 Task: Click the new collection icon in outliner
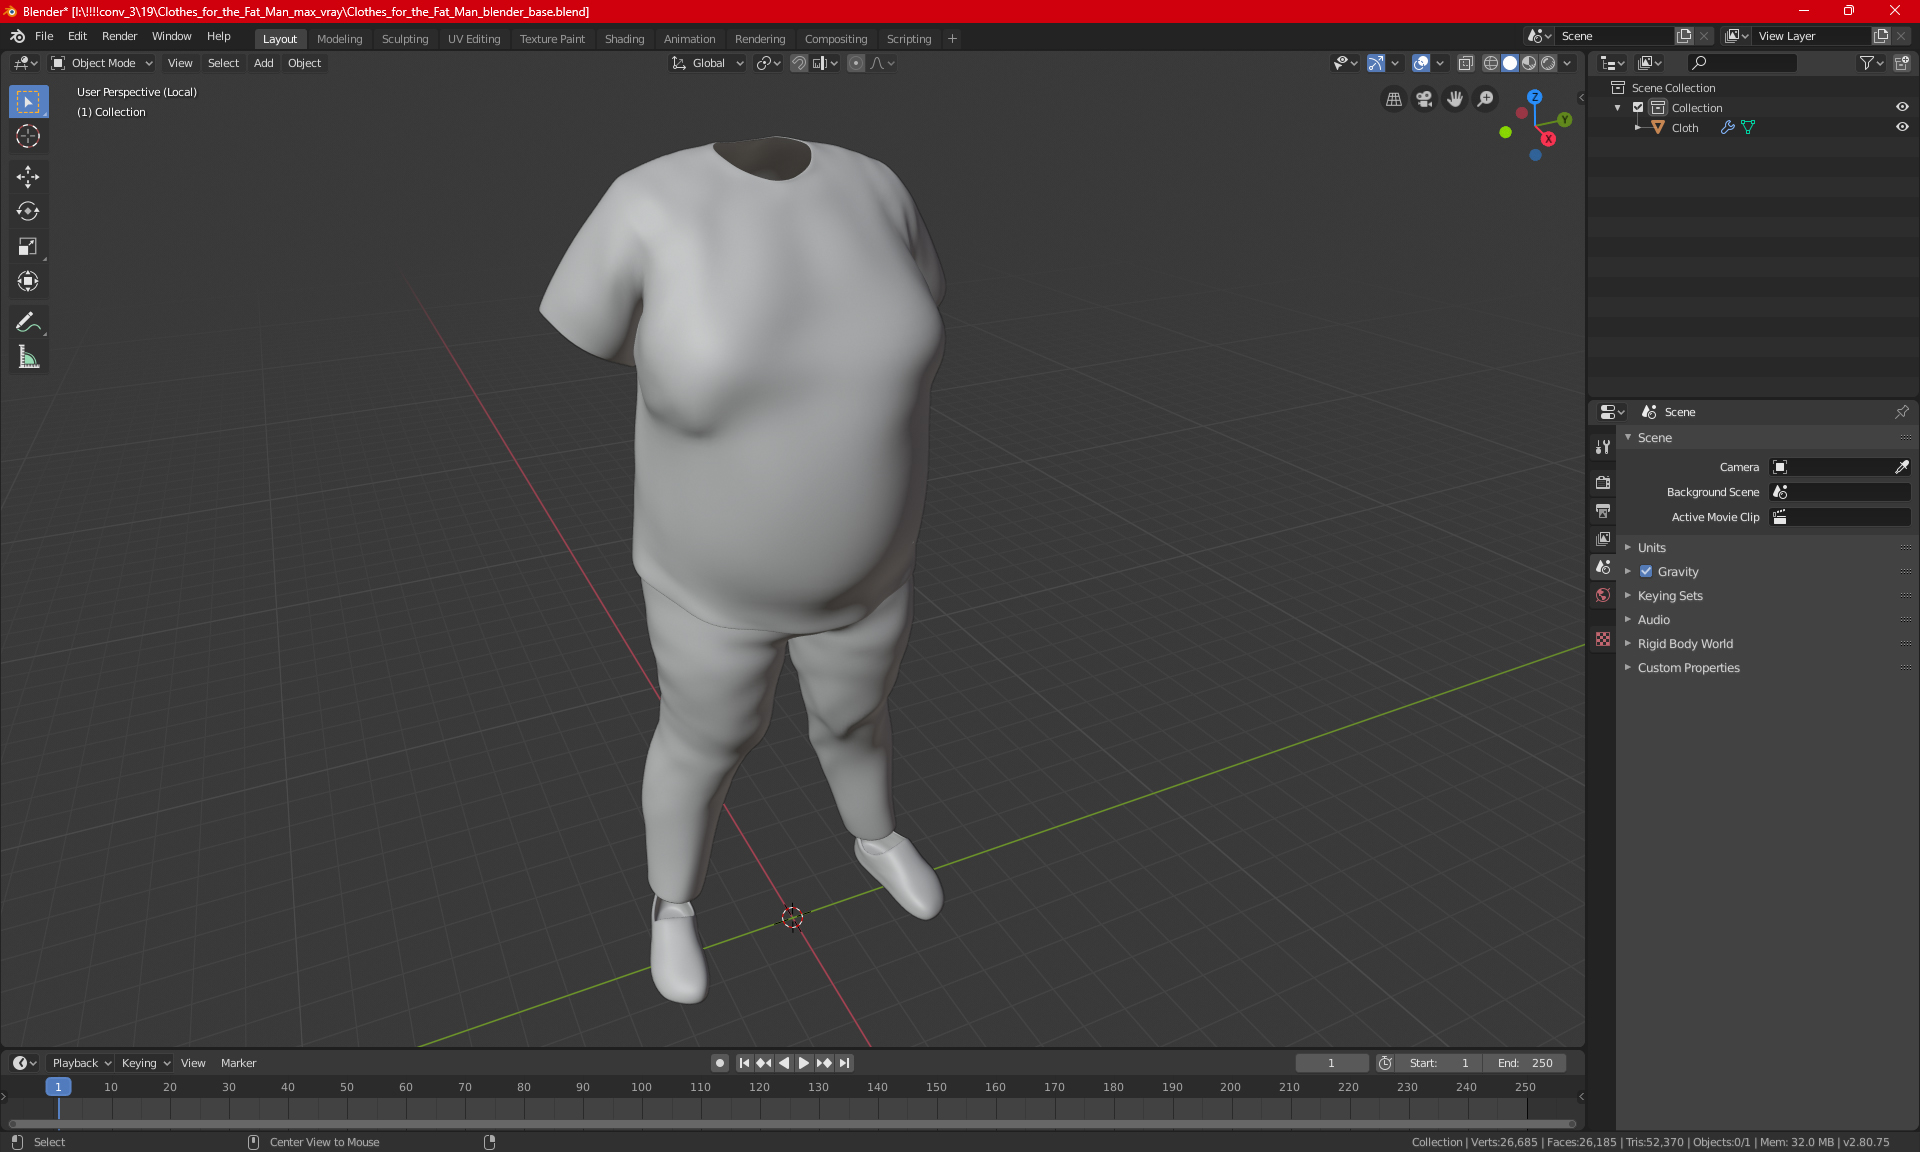tap(1901, 63)
